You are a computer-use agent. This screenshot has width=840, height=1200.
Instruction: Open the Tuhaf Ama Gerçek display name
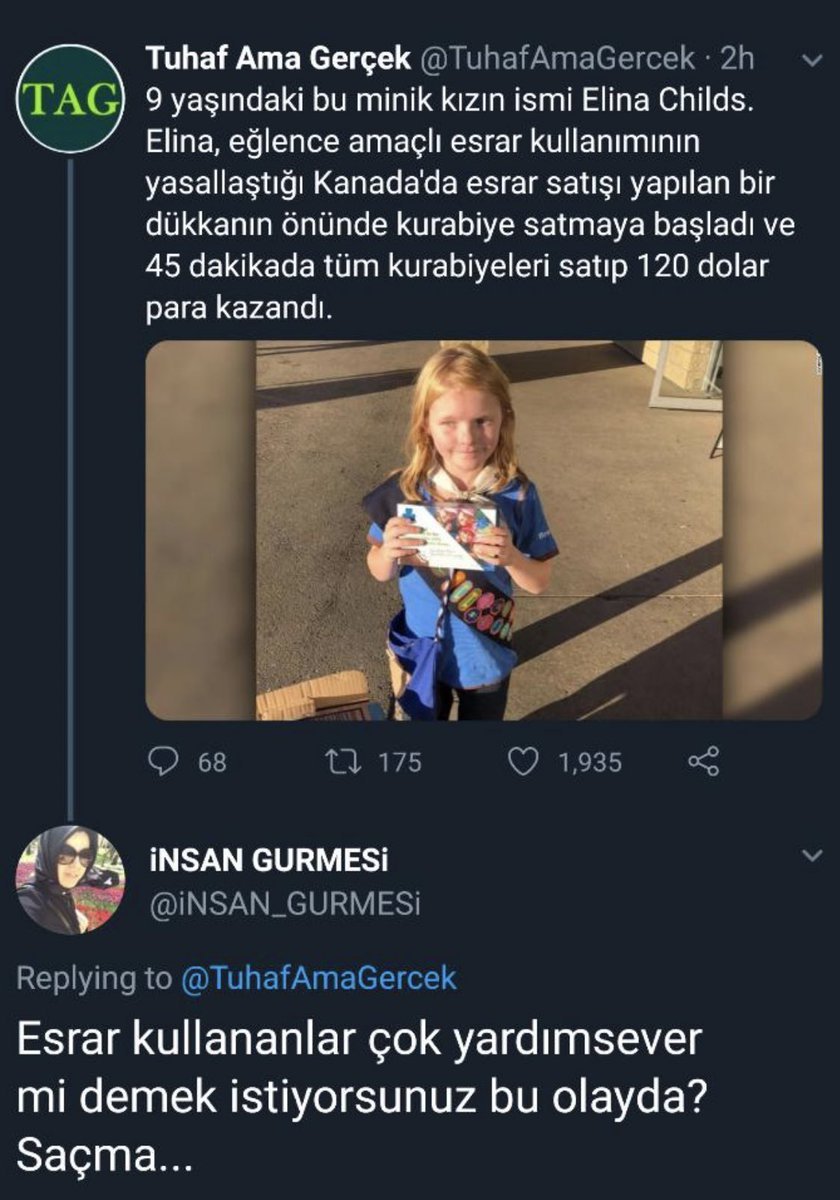(x=278, y=60)
